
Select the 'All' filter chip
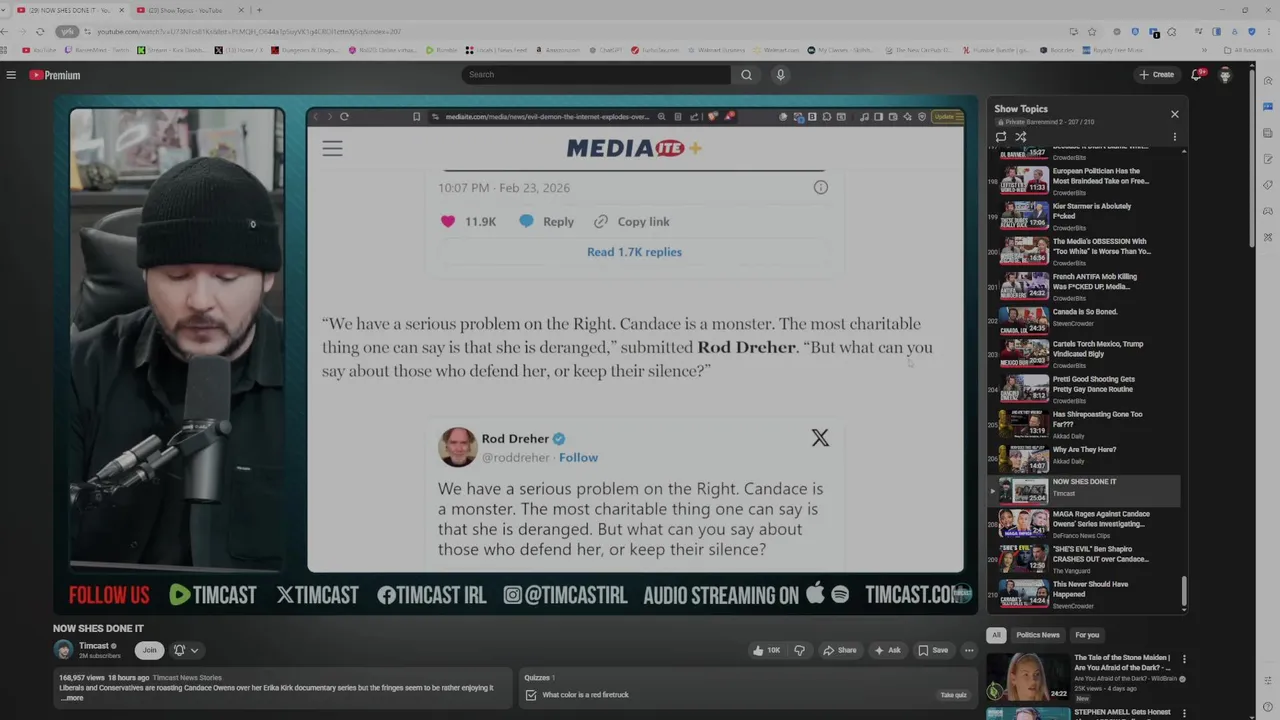point(996,635)
